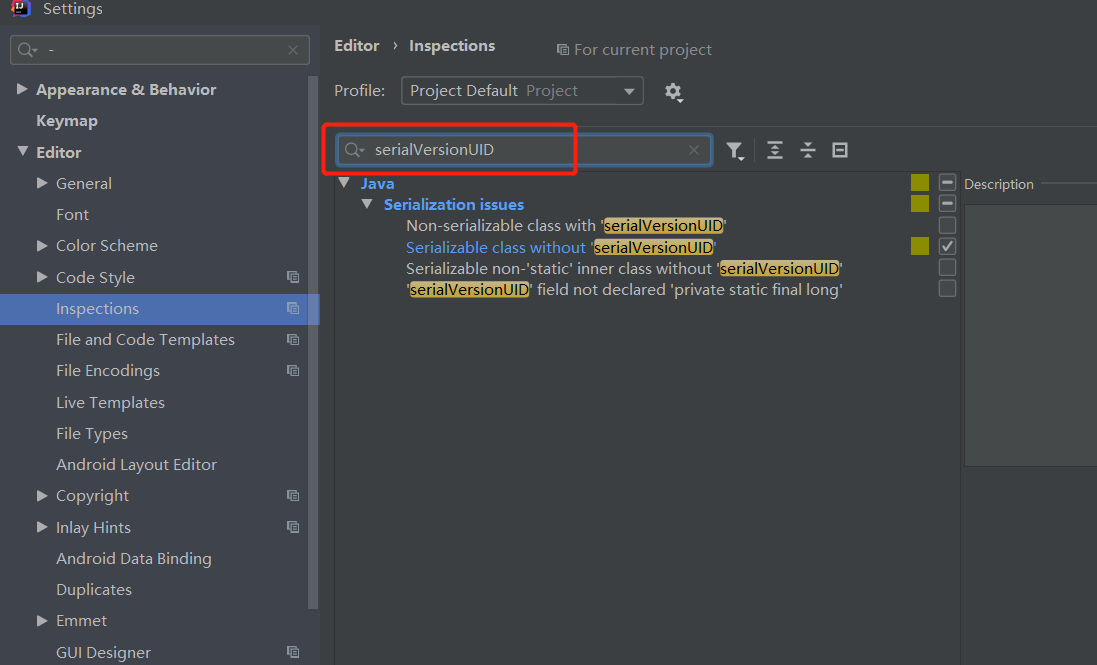Open Duplicates settings page
1097x665 pixels.
tap(94, 589)
